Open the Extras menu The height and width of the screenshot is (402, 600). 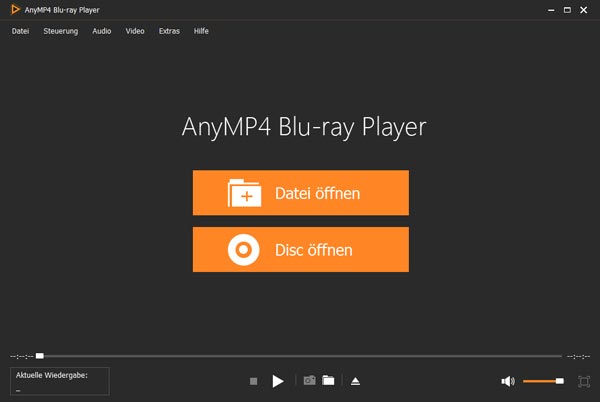tap(169, 31)
